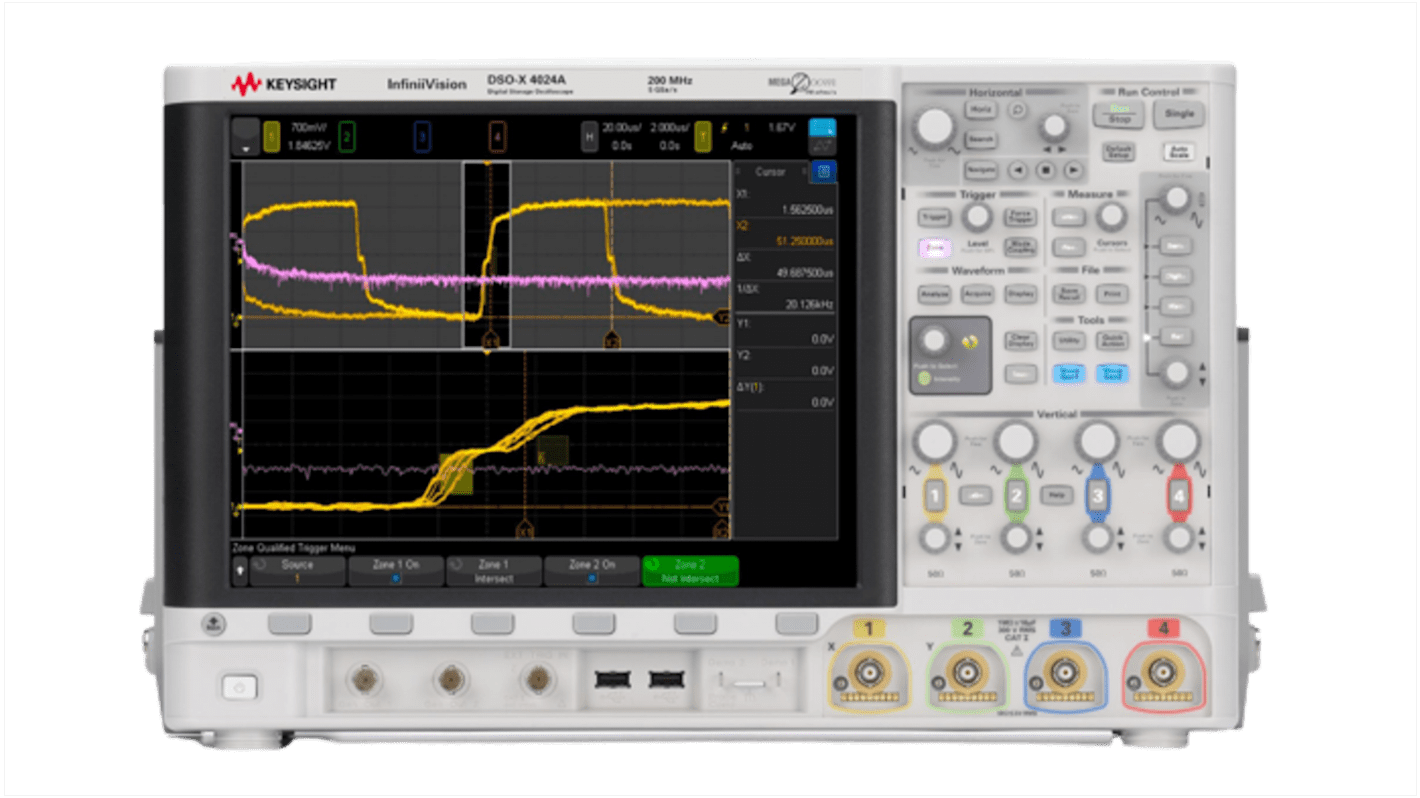
Task: Push the Trigger Level knob
Action: 977,215
